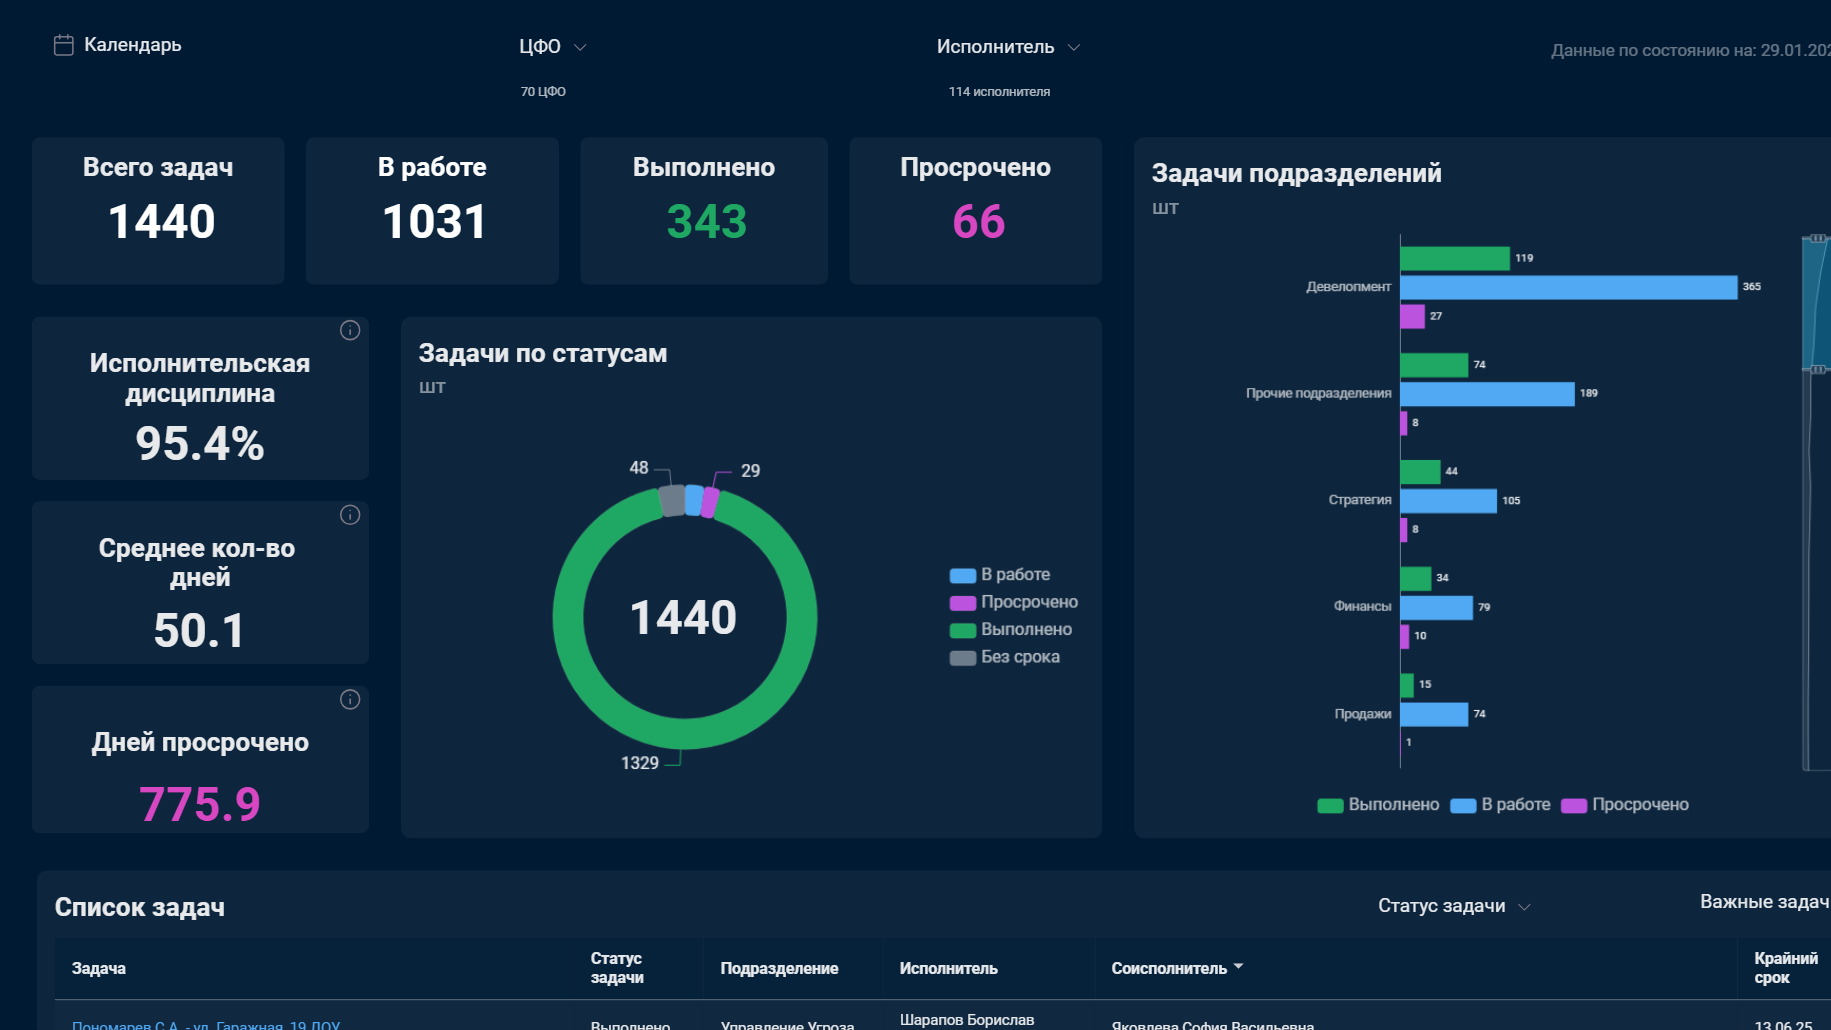Click the Девелопмент В работе bar 365
1831x1030 pixels.
pos(1568,287)
